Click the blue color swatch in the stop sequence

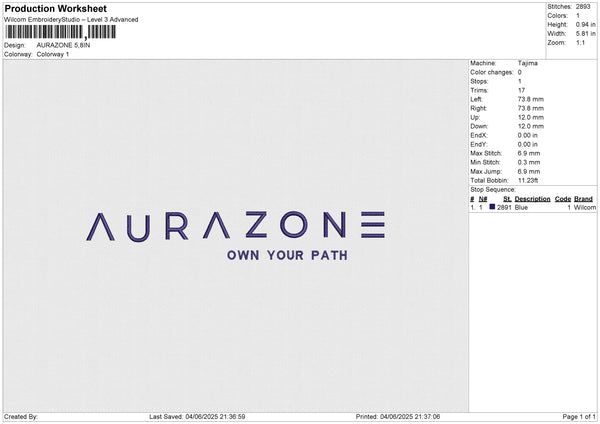click(492, 207)
